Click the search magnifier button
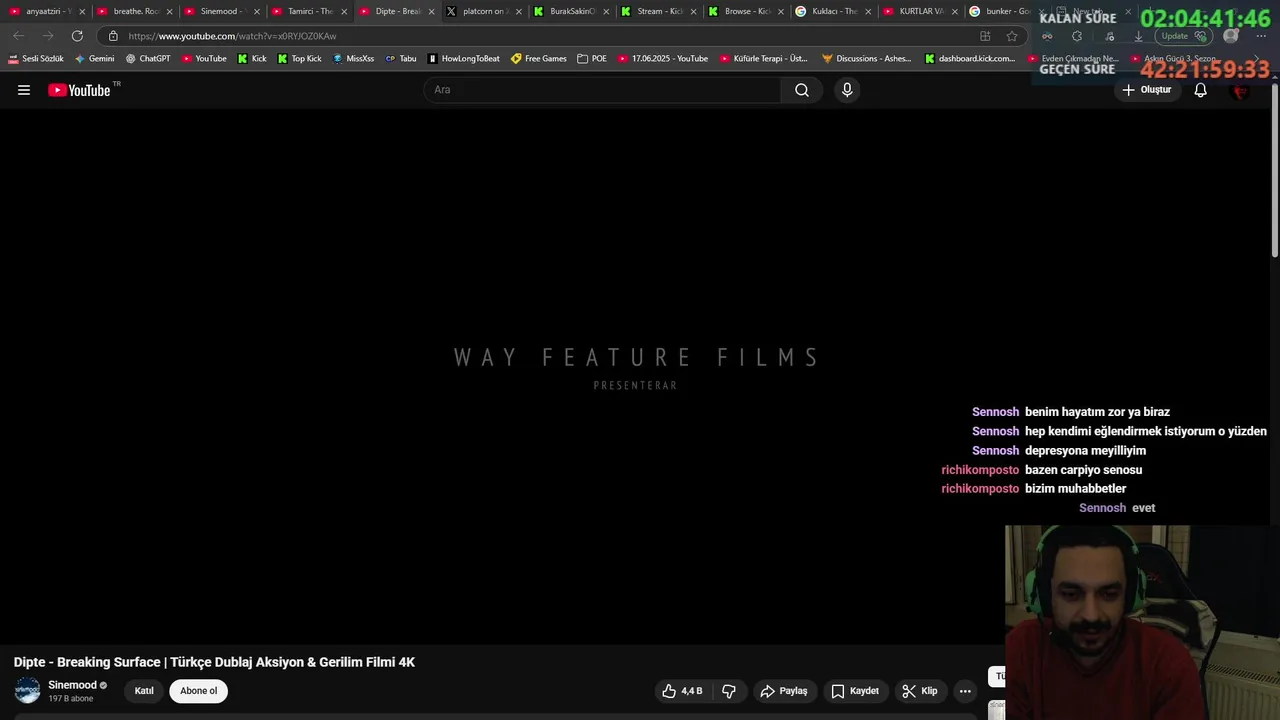1280x720 pixels. [802, 90]
